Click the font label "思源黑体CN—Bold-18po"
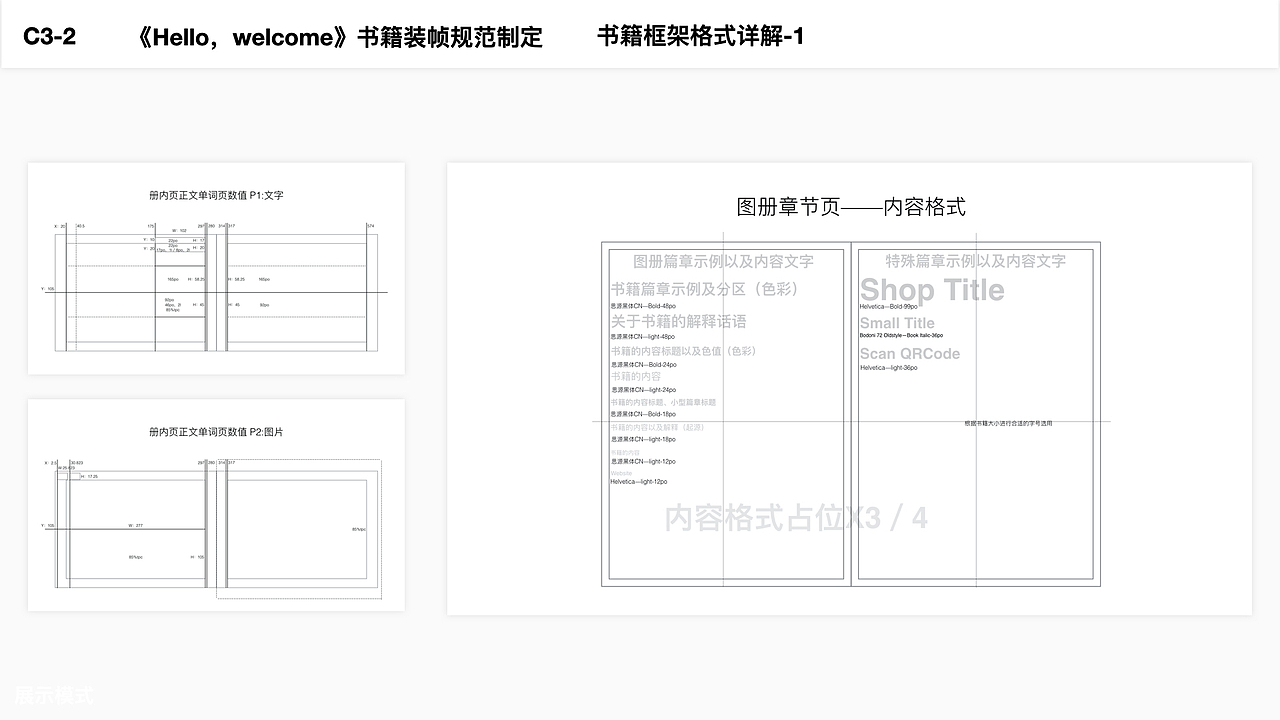 click(643, 414)
